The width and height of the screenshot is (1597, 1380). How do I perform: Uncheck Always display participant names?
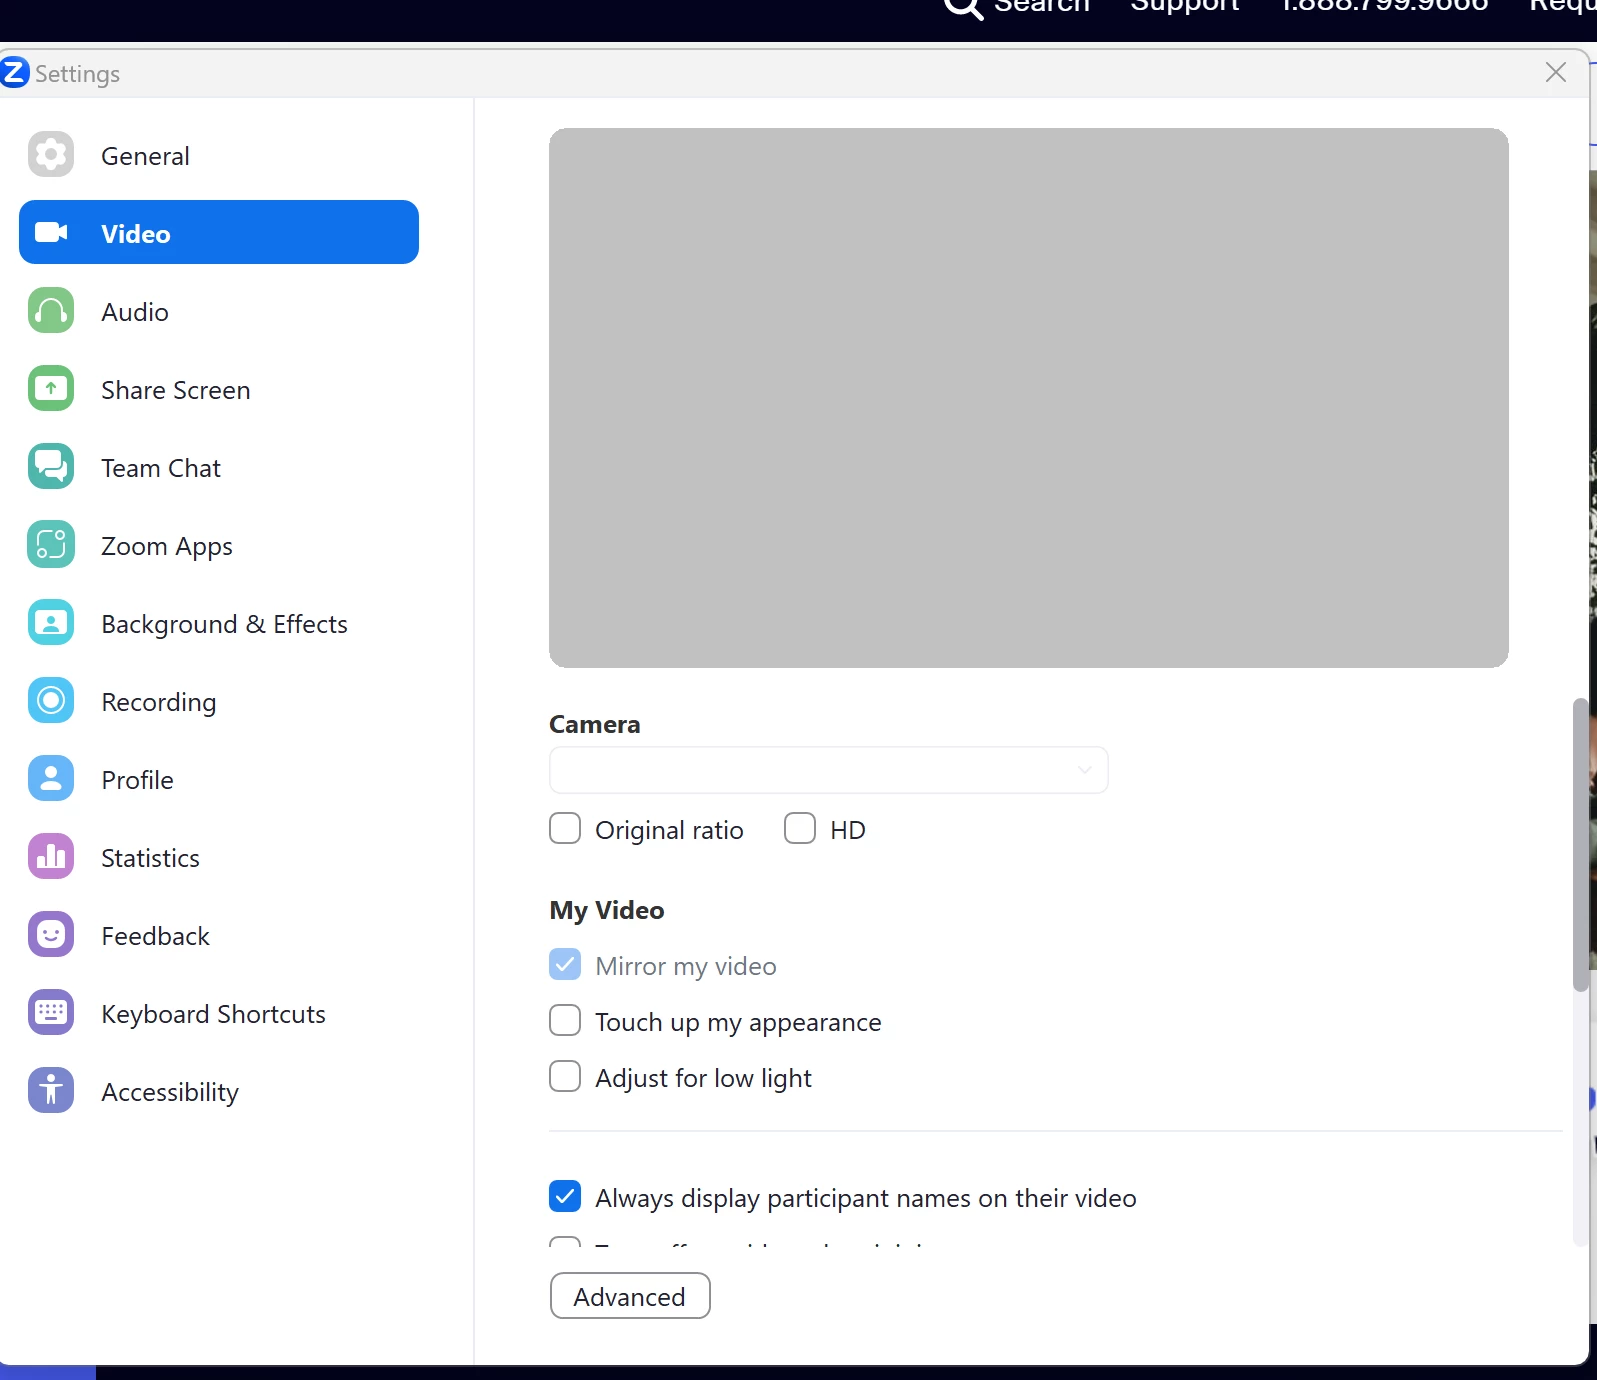pos(565,1196)
